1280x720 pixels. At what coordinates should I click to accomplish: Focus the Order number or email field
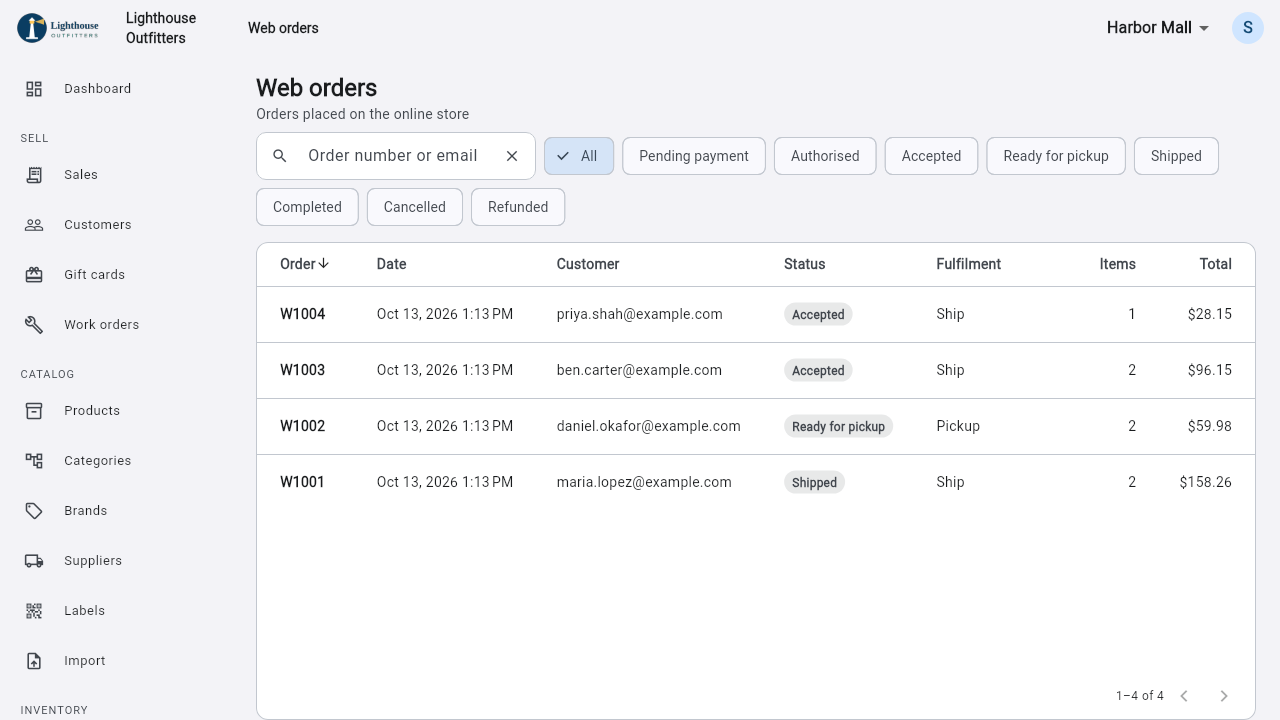coord(396,156)
